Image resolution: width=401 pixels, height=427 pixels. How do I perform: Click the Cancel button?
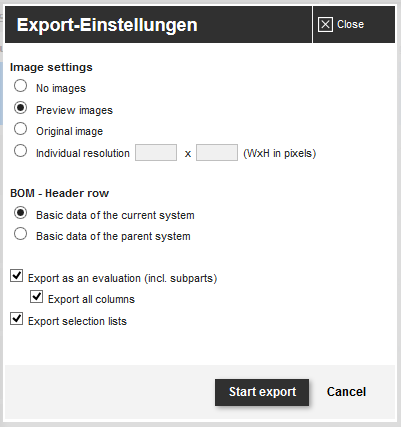point(346,392)
